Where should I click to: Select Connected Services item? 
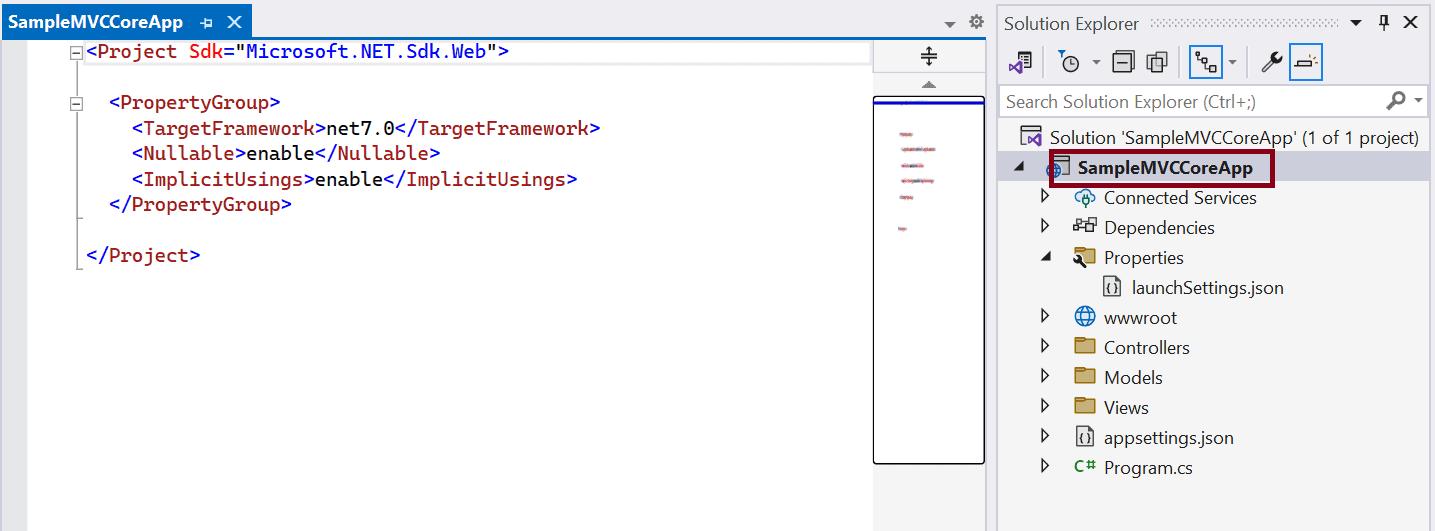(1180, 197)
